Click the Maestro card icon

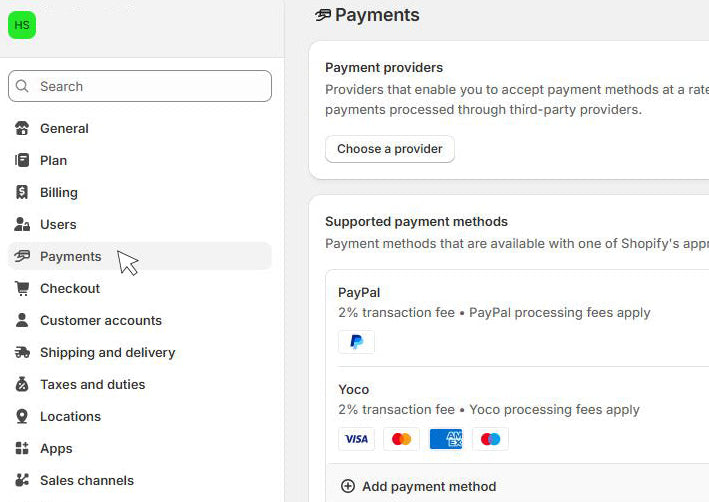[490, 439]
